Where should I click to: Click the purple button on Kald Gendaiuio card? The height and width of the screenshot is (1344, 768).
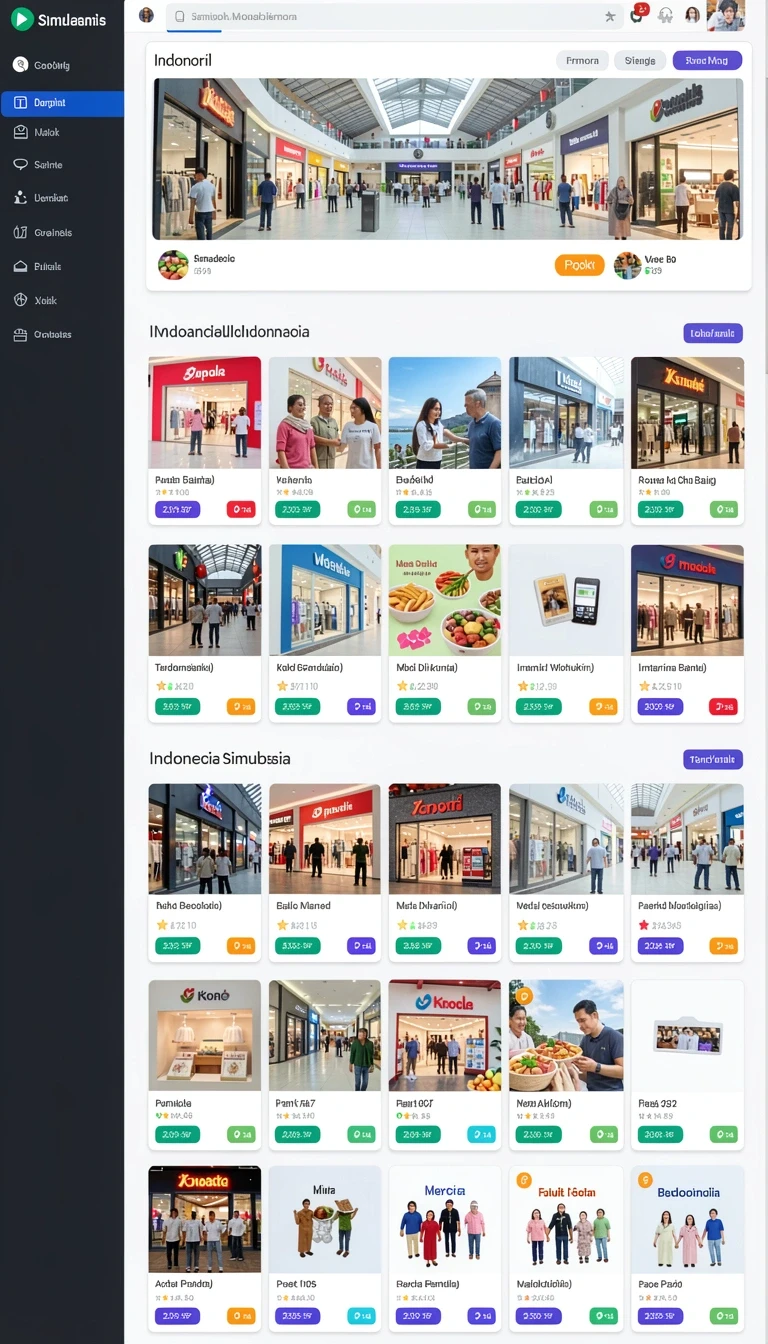coord(361,706)
